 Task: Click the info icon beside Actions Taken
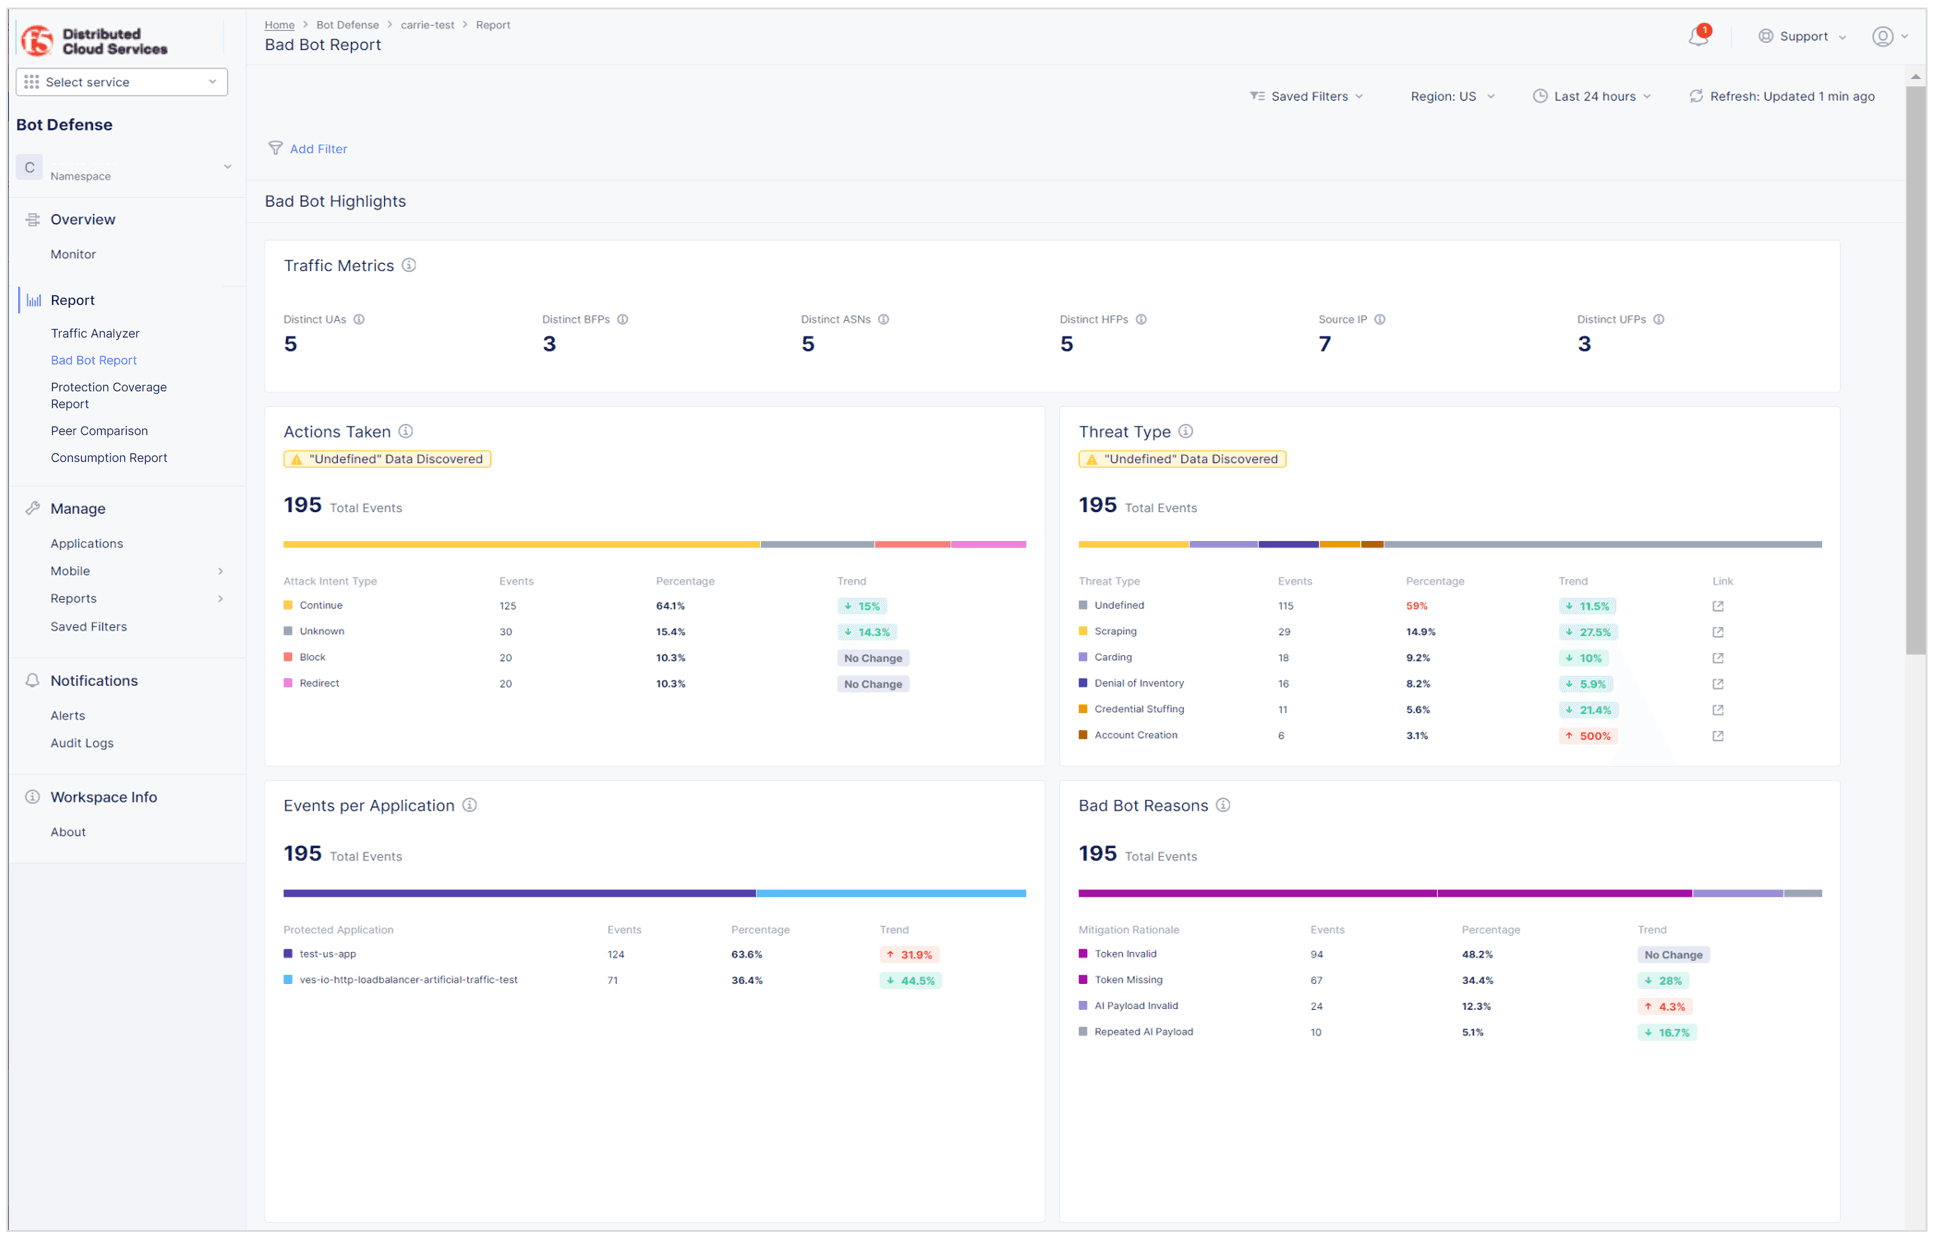click(x=406, y=432)
